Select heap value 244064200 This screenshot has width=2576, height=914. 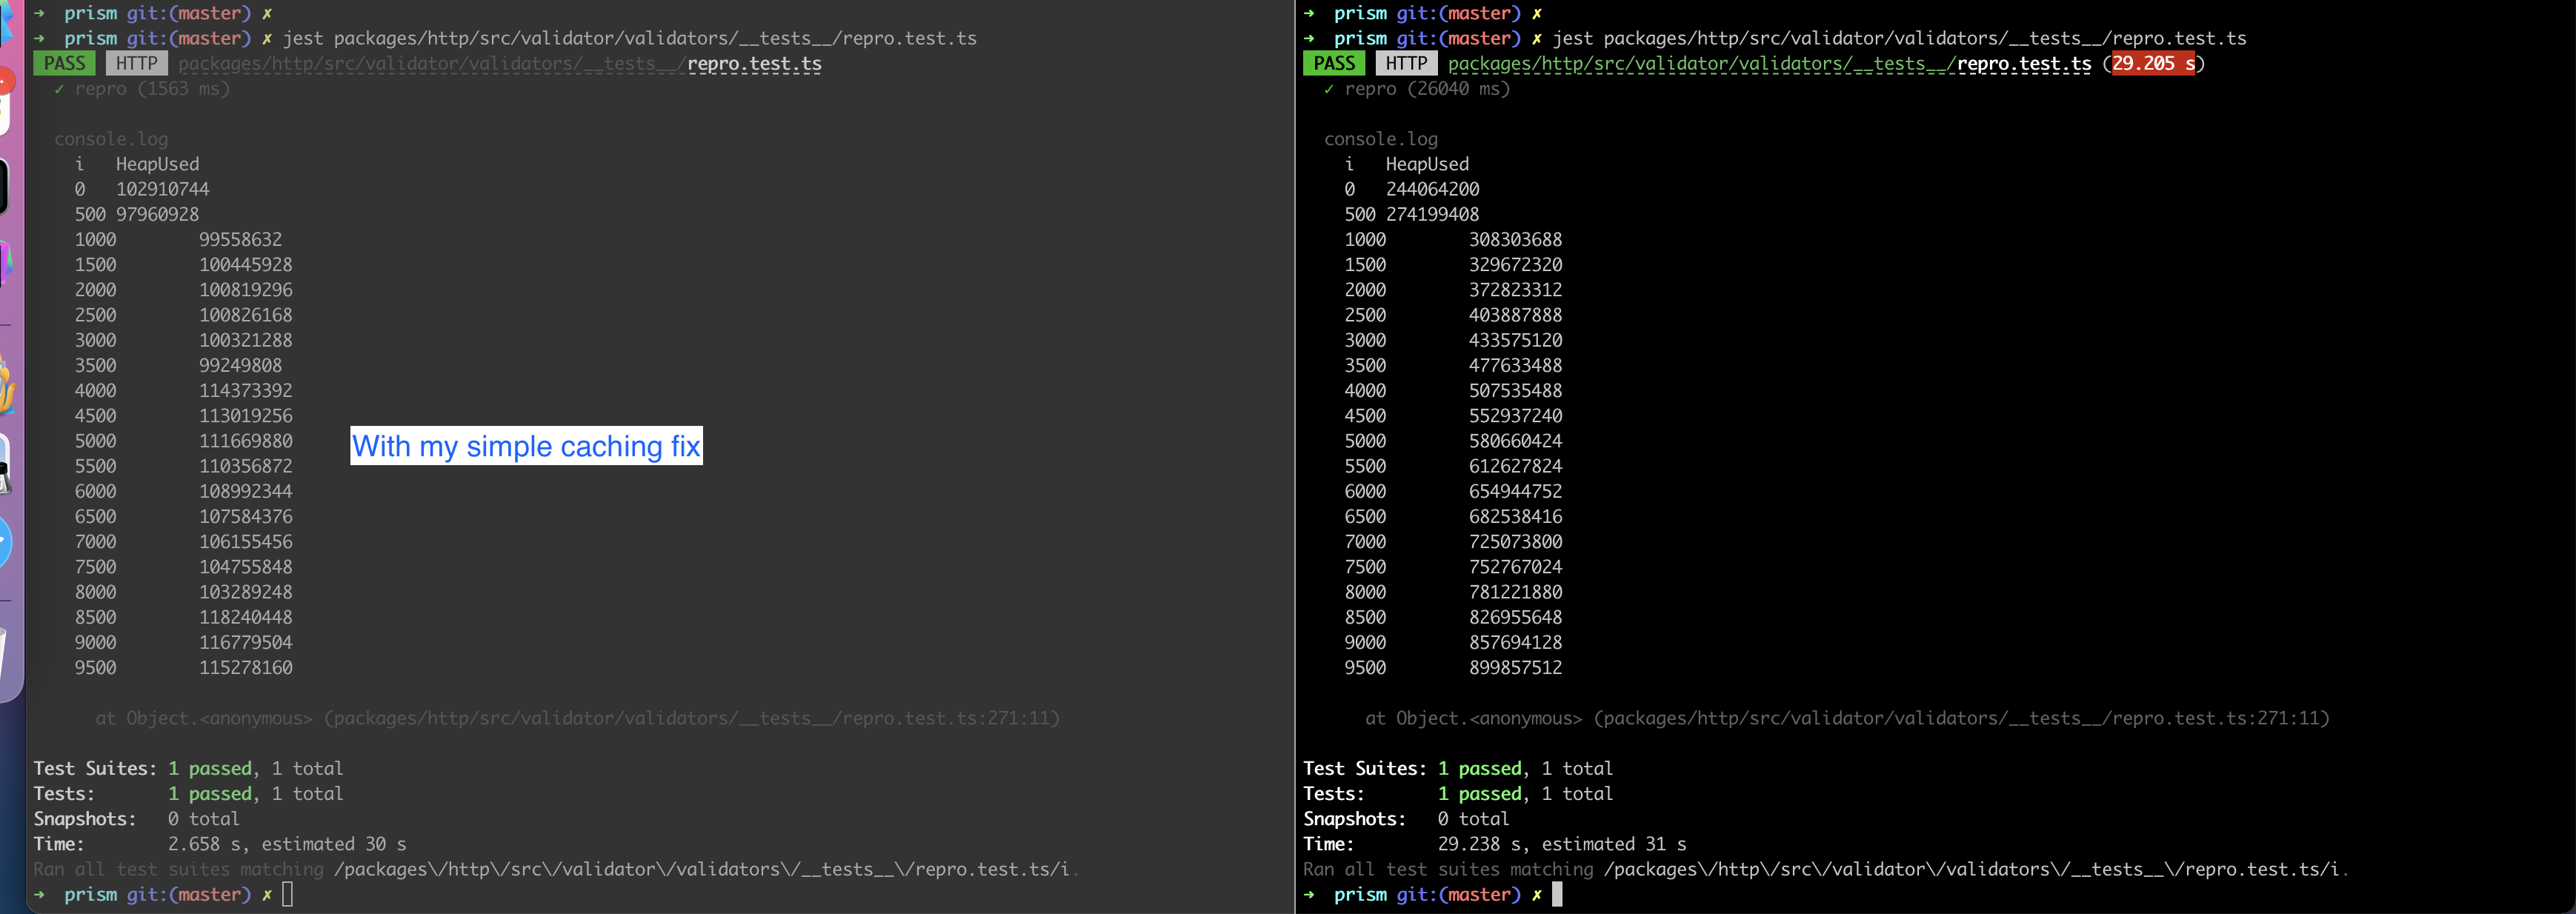click(x=1432, y=189)
